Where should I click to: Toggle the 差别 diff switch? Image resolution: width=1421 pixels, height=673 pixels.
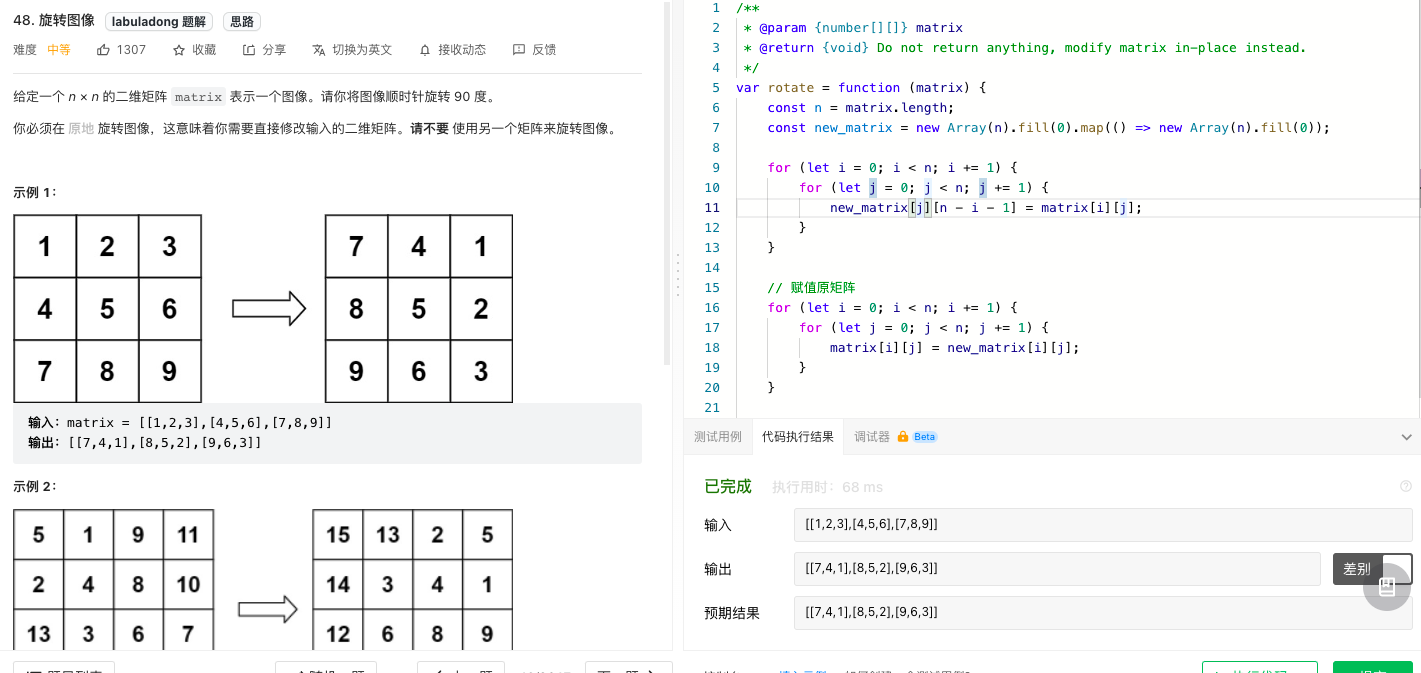click(1373, 569)
